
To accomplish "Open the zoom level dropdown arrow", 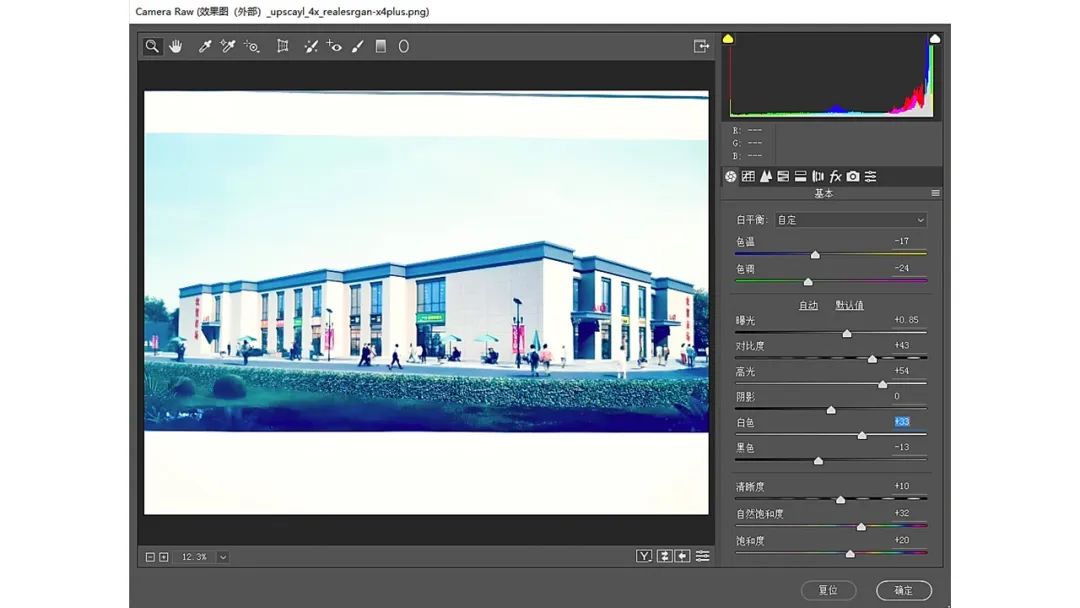I will [223, 557].
